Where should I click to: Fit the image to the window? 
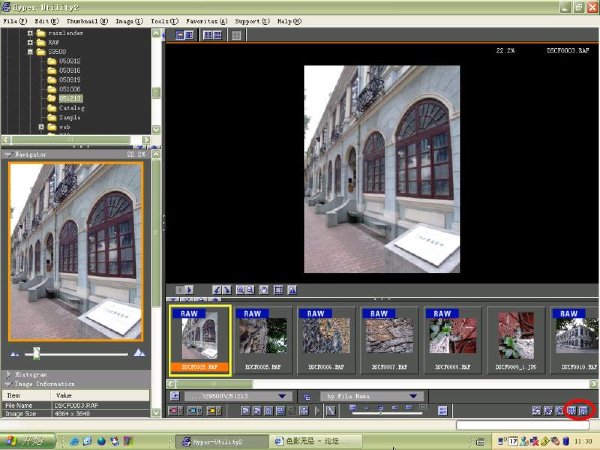pyautogui.click(x=278, y=290)
